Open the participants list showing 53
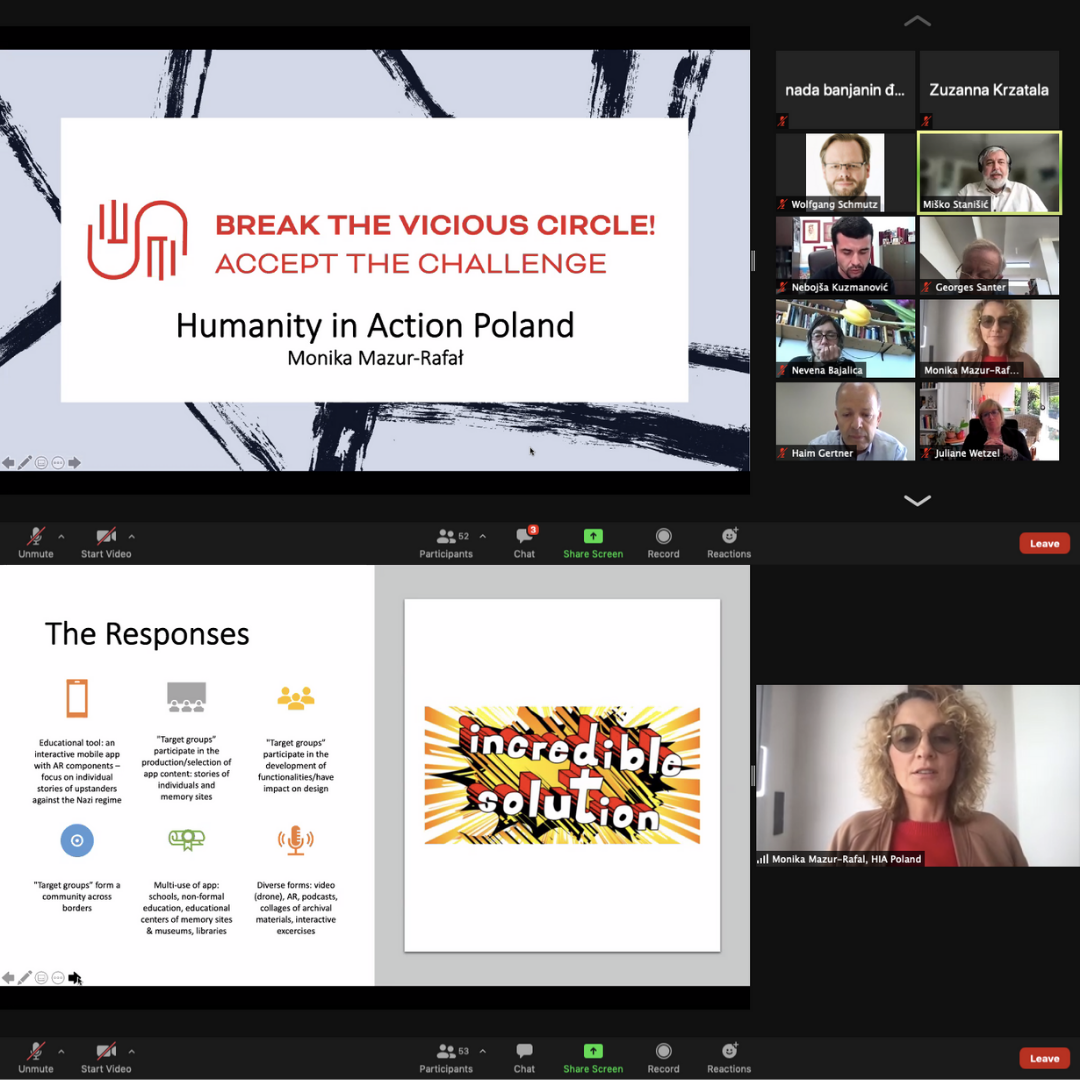1080x1080 pixels. pyautogui.click(x=446, y=1057)
